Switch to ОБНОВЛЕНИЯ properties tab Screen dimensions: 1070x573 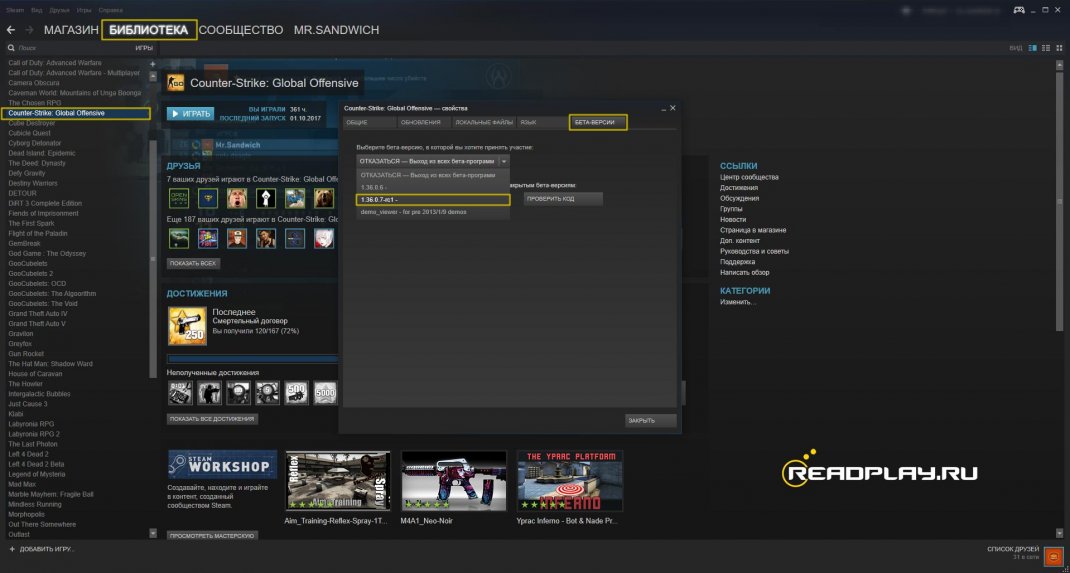point(422,122)
